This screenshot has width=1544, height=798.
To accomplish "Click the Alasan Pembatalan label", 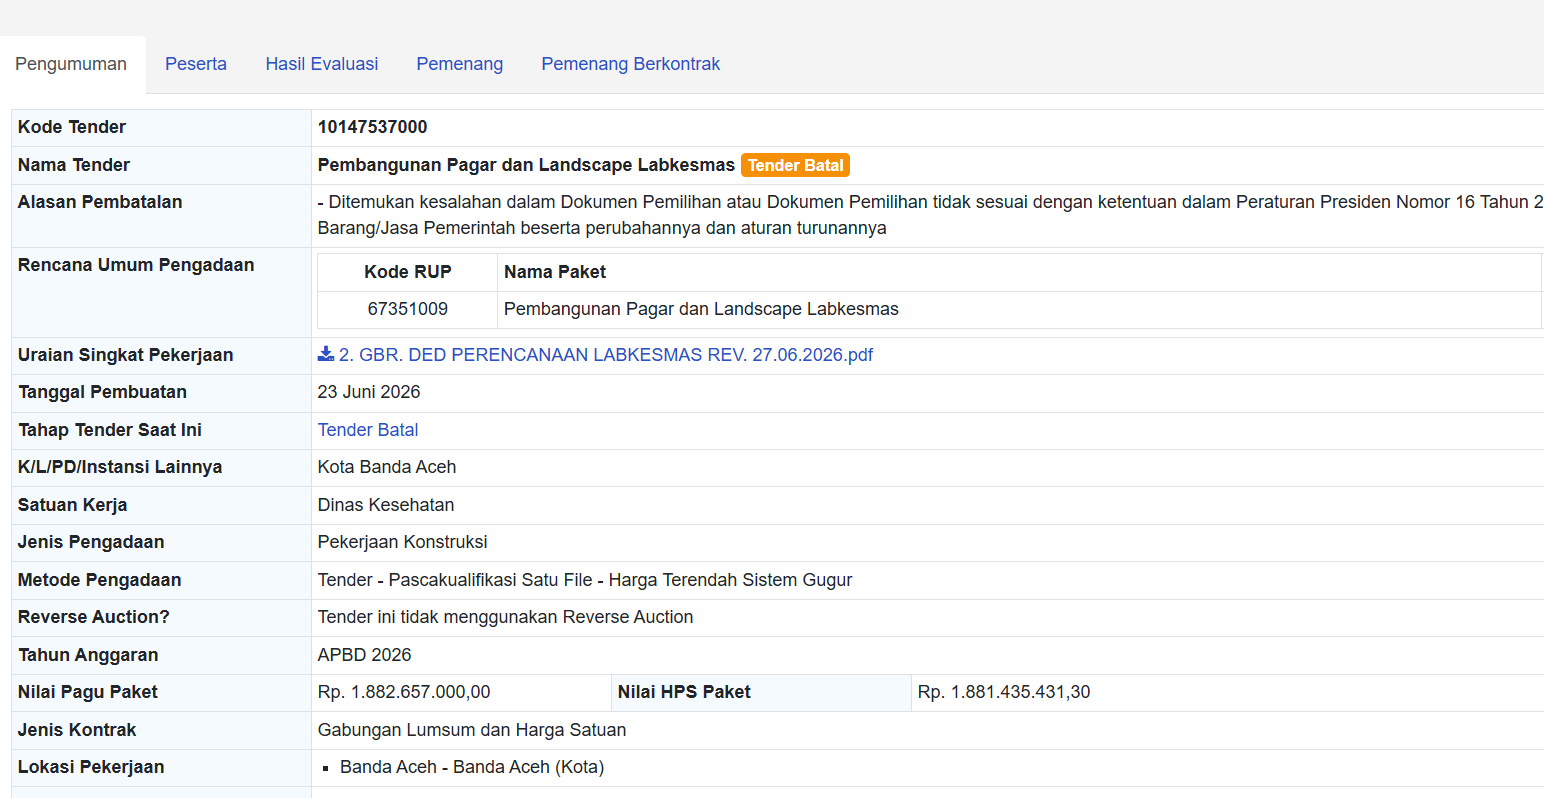I will pyautogui.click(x=100, y=202).
